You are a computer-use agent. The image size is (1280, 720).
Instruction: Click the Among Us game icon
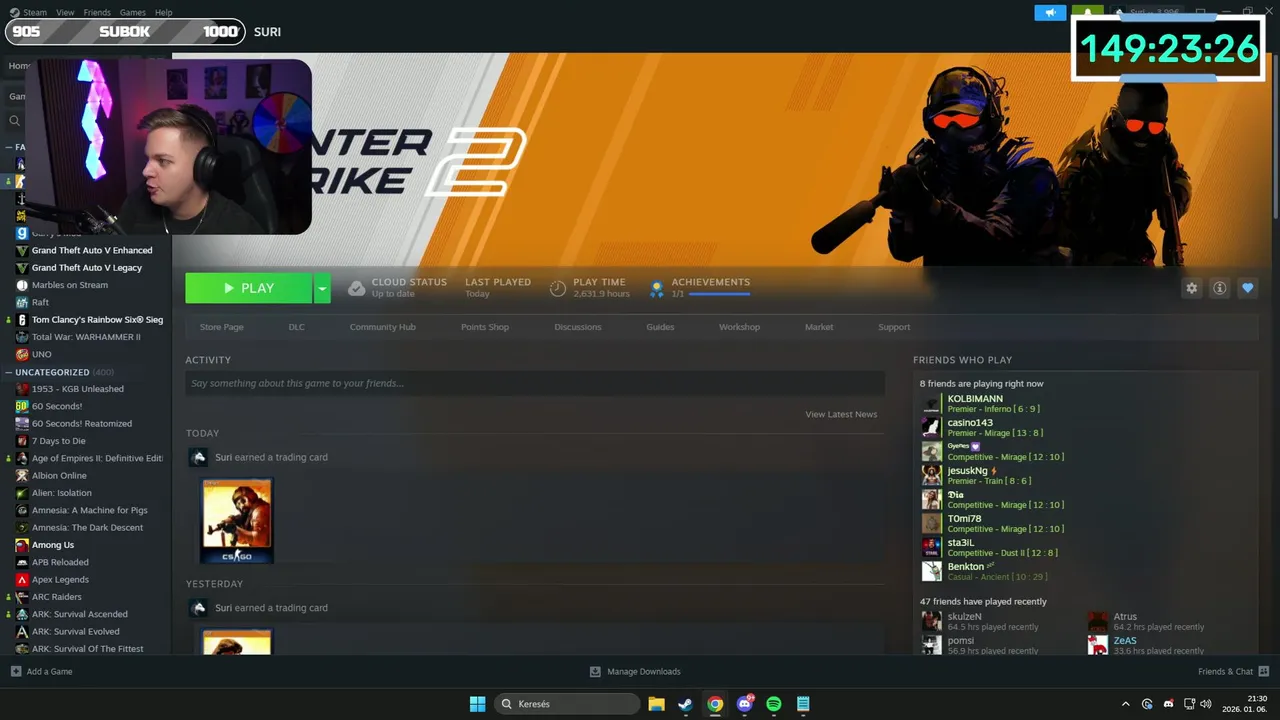(22, 545)
